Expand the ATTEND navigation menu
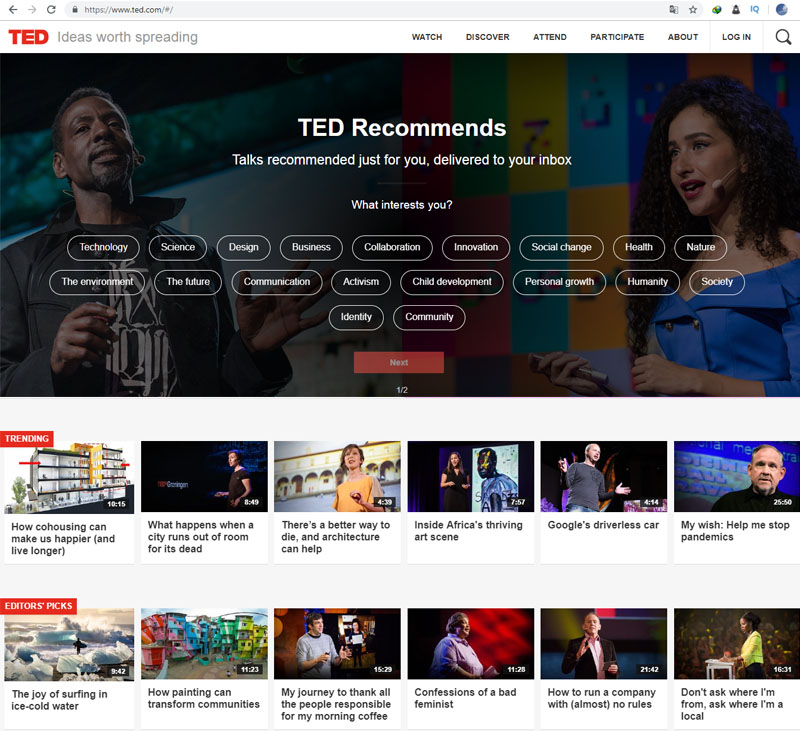 tap(550, 37)
